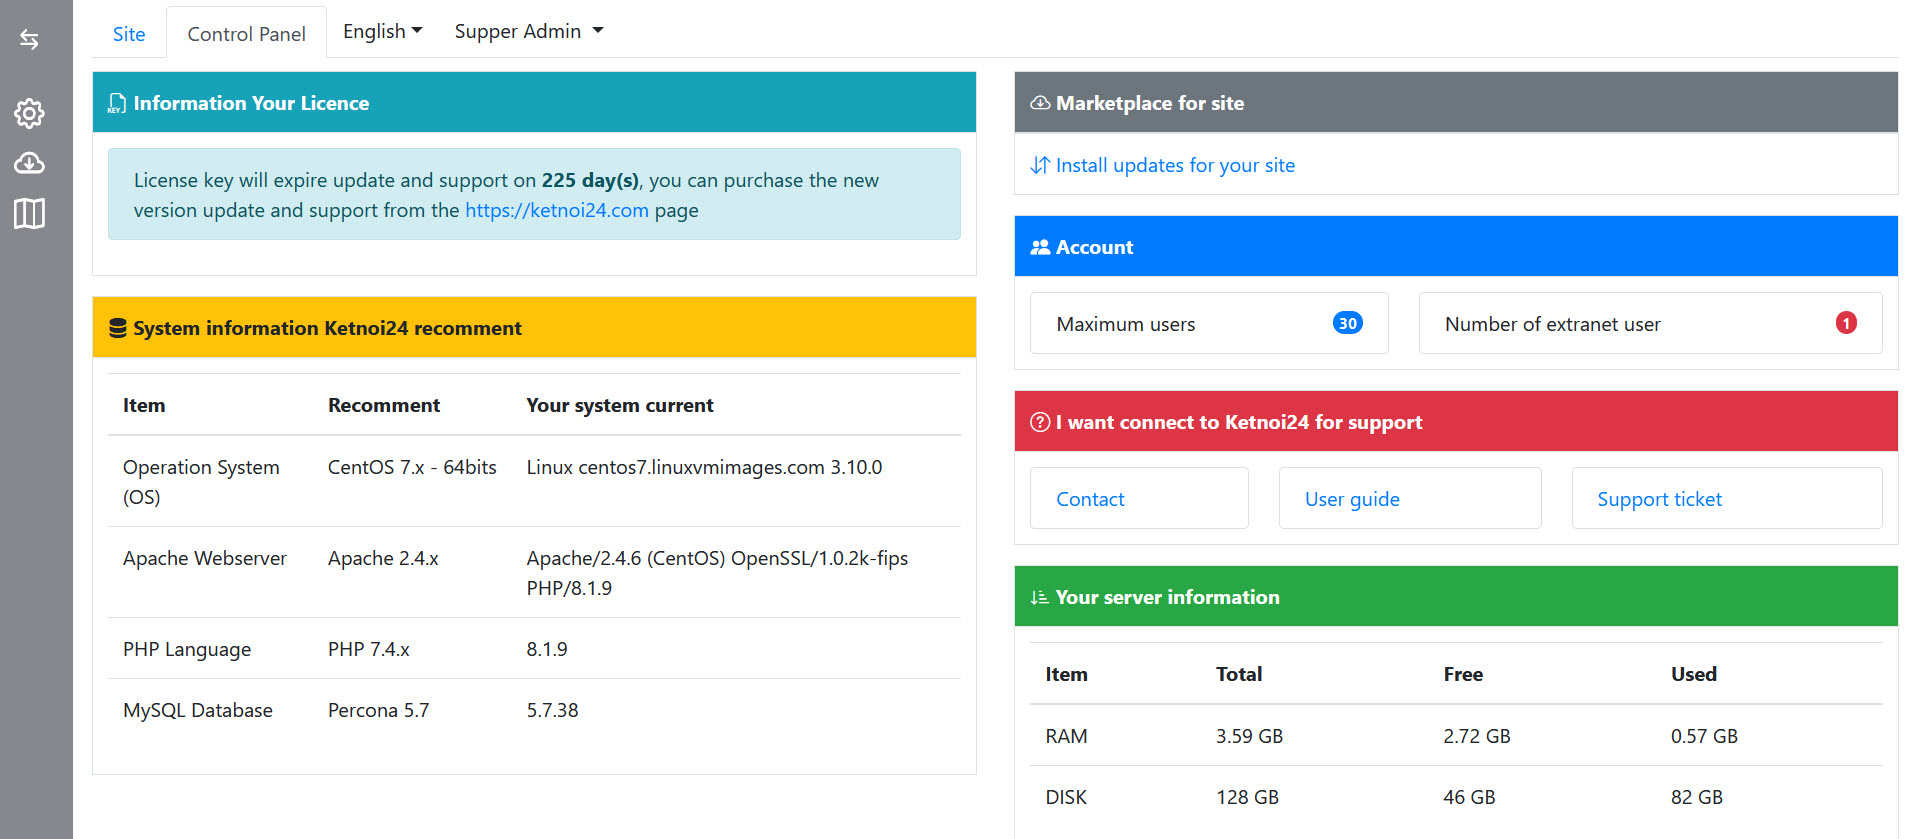Click Your server information header

click(1456, 596)
